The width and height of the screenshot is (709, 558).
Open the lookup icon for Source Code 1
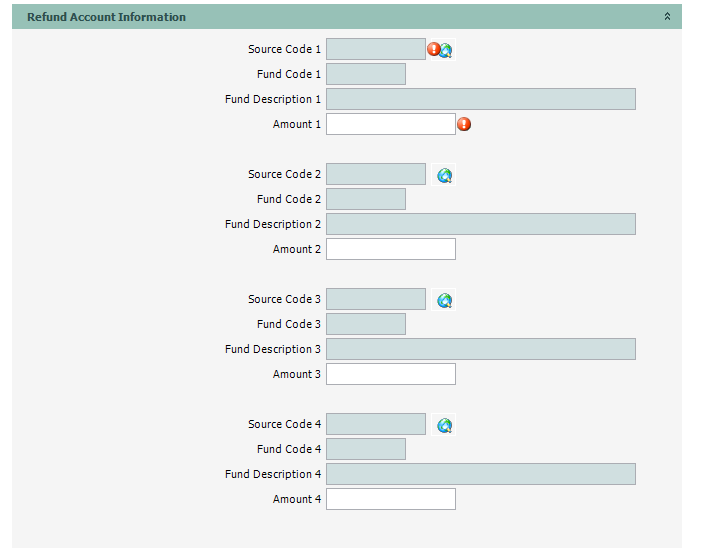[446, 50]
